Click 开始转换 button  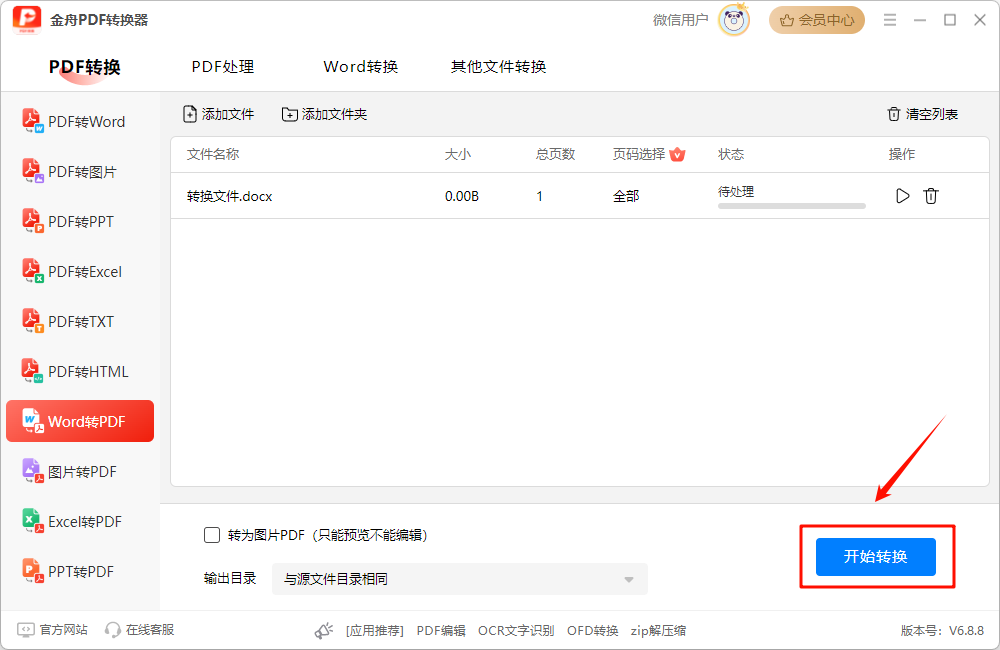coord(876,557)
